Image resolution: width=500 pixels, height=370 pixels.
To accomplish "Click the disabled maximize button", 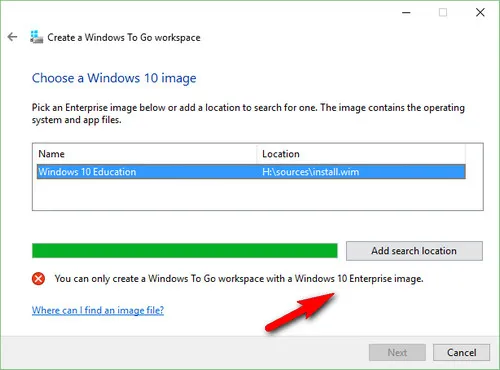I will [443, 12].
